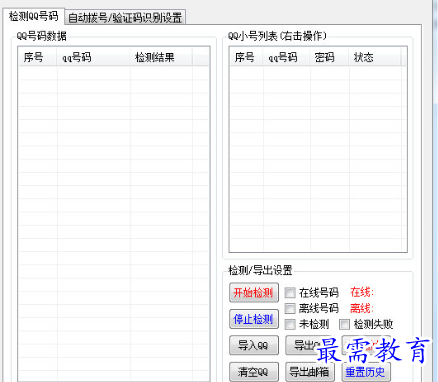Click 序号 column header in QQ小号列表
438x382 pixels.
point(246,57)
